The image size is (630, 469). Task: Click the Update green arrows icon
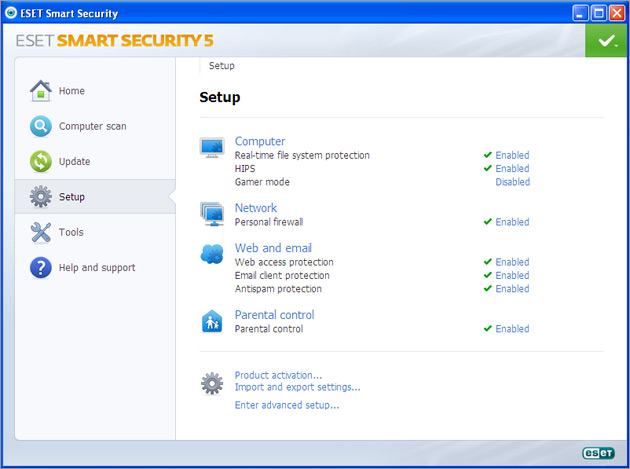[x=41, y=162]
